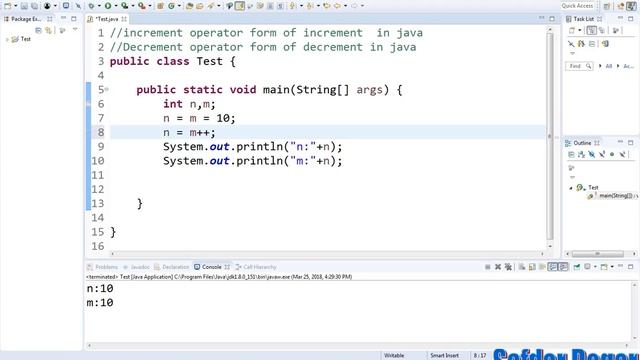
Task: Open the Call Hierarchy tab
Action: pyautogui.click(x=256, y=267)
